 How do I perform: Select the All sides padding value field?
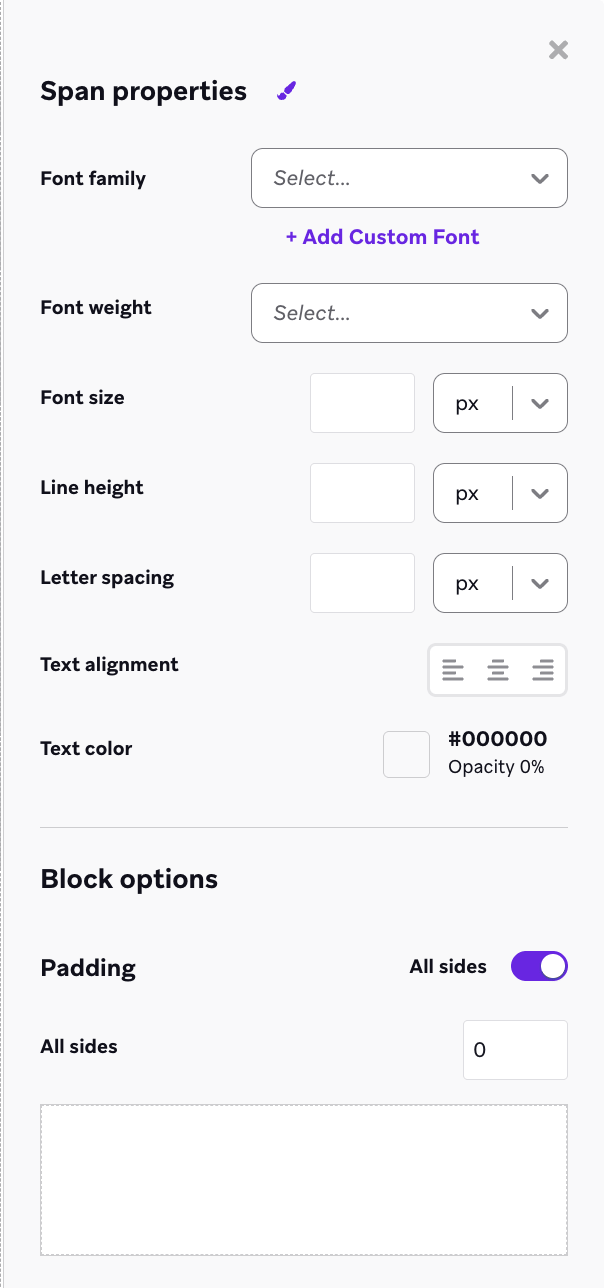[x=515, y=1050]
